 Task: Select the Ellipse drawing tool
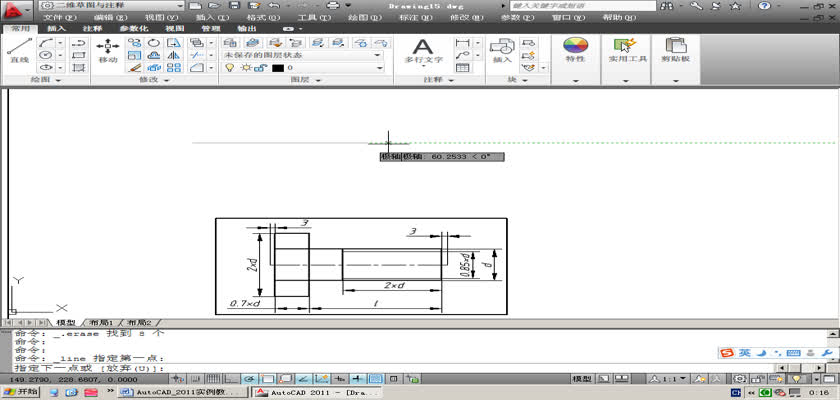[46, 67]
